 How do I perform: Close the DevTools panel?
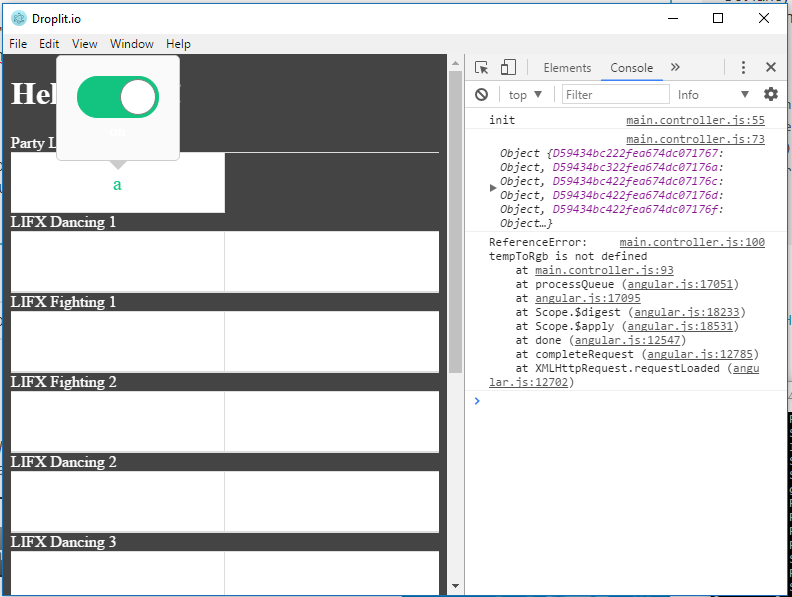click(771, 67)
